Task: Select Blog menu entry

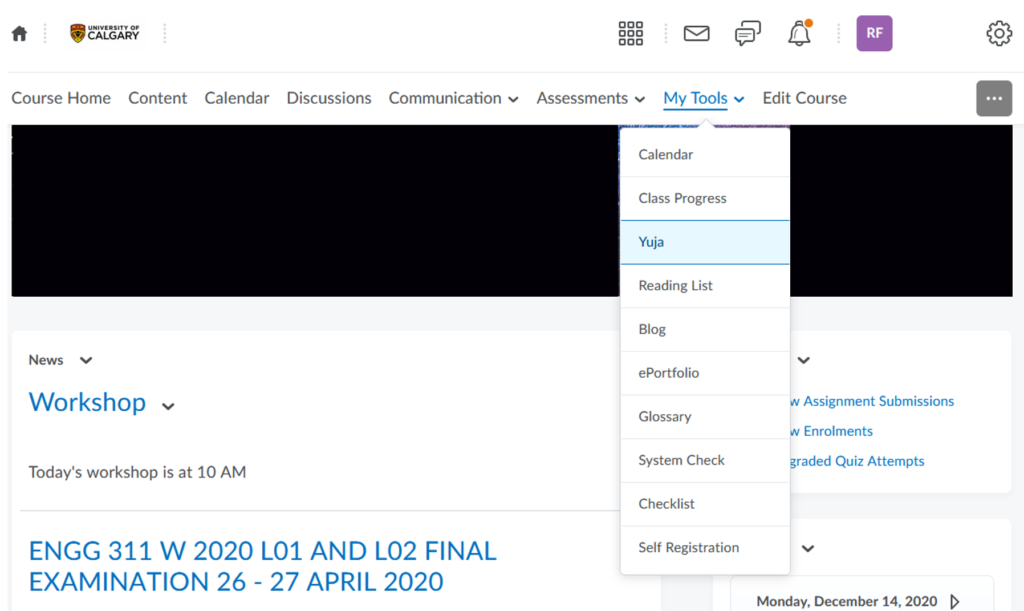Action: [705, 330]
